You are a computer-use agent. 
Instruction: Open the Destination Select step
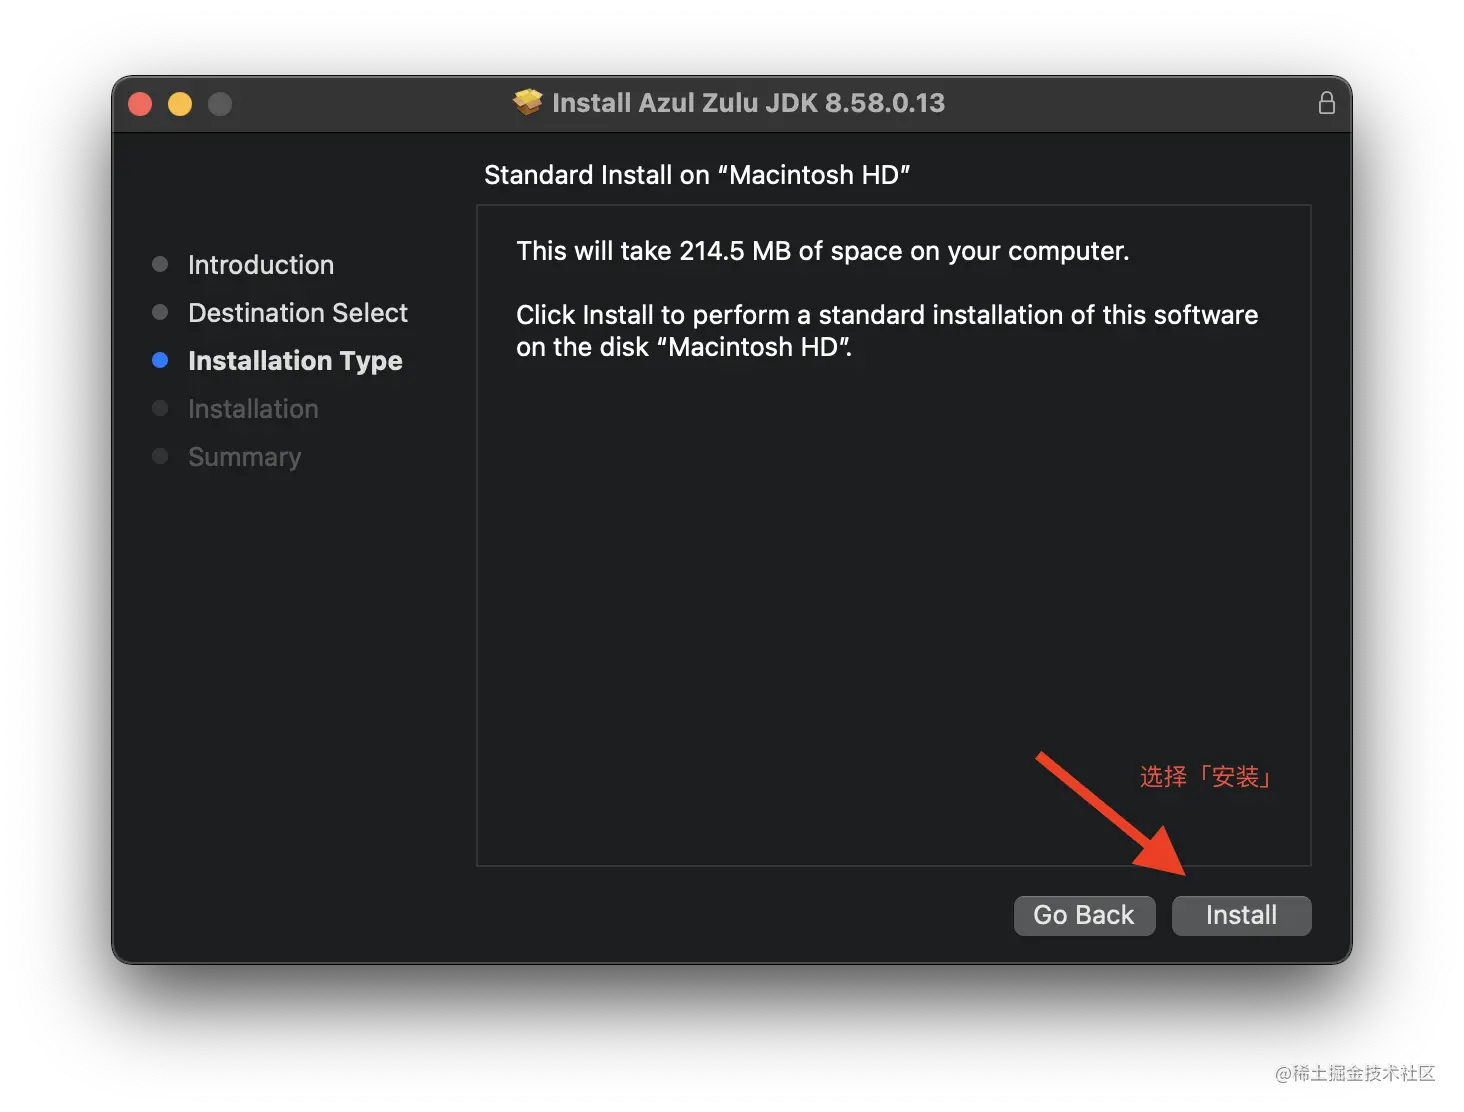click(297, 312)
